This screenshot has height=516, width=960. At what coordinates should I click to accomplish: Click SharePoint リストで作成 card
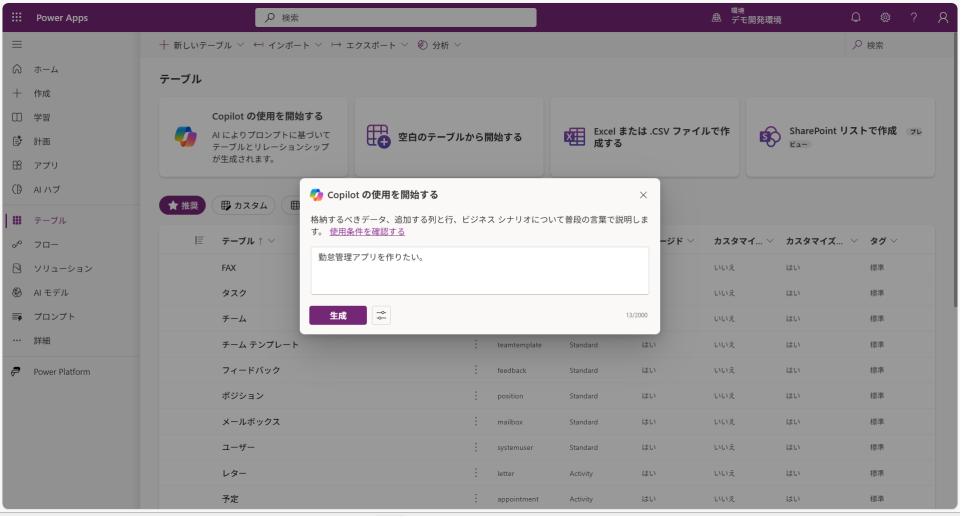841,137
